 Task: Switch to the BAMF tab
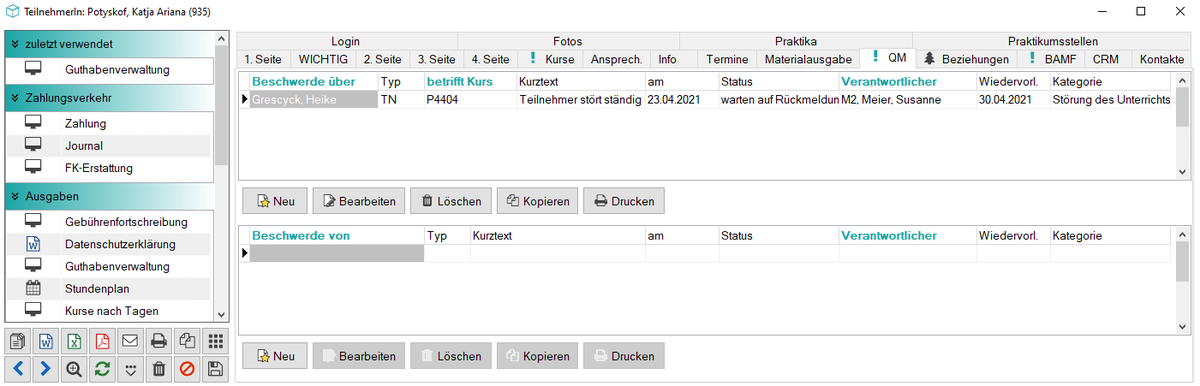pyautogui.click(x=1052, y=59)
